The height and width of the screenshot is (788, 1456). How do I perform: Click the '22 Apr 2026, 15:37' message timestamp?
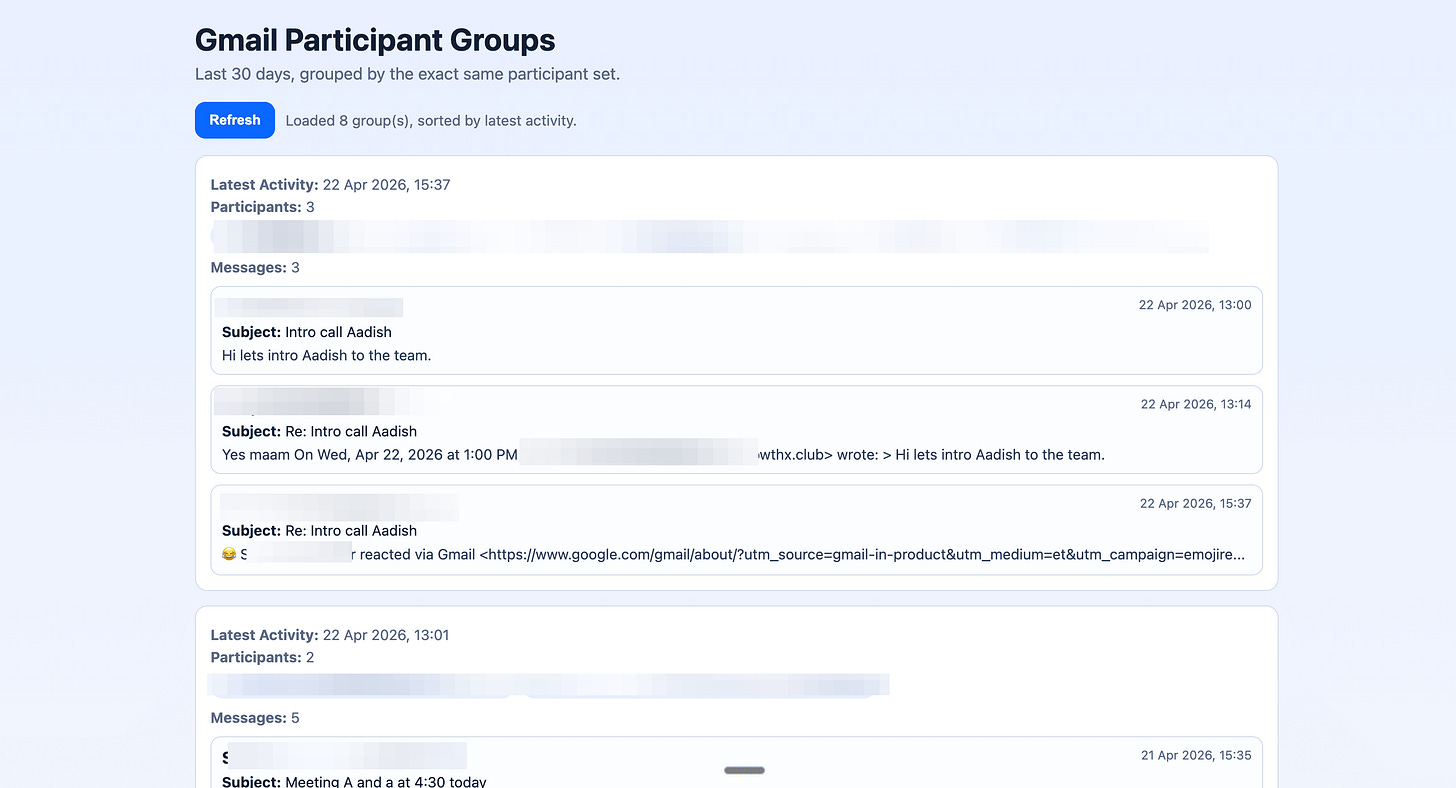pyautogui.click(x=1195, y=503)
